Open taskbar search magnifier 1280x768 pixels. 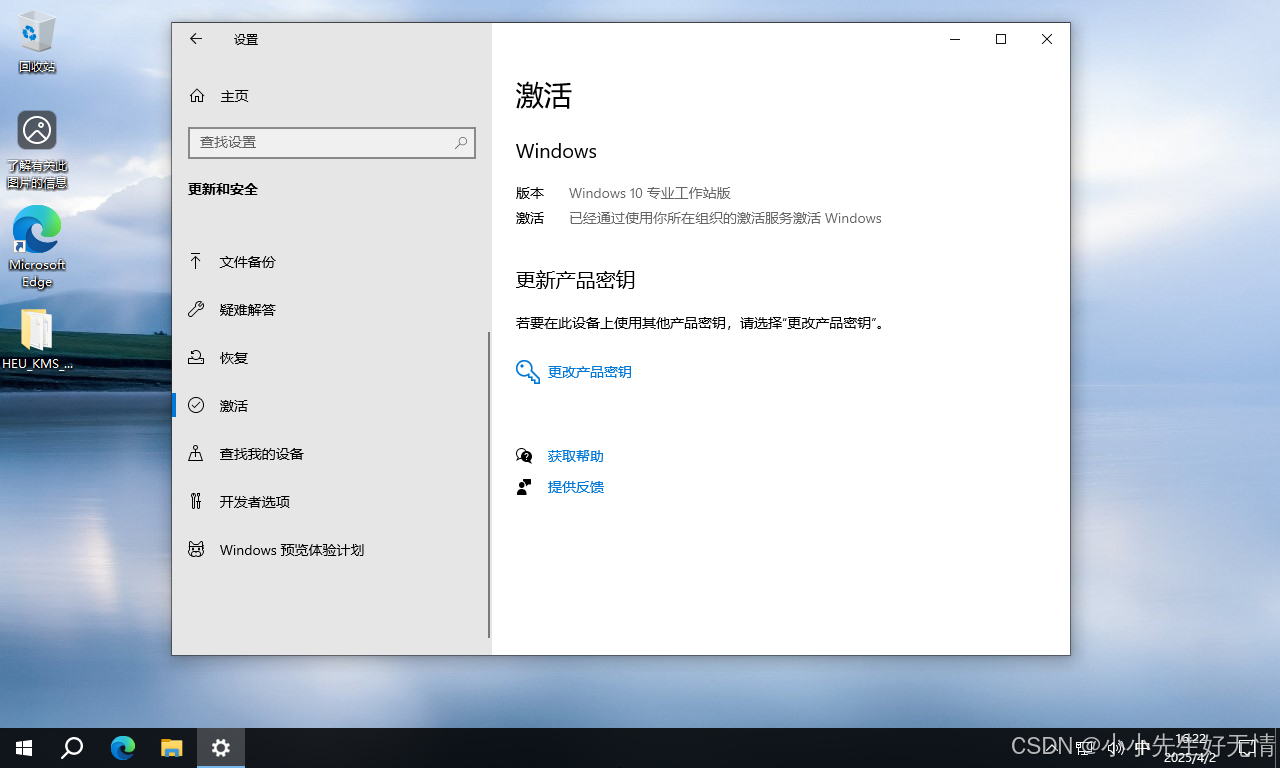(72, 748)
